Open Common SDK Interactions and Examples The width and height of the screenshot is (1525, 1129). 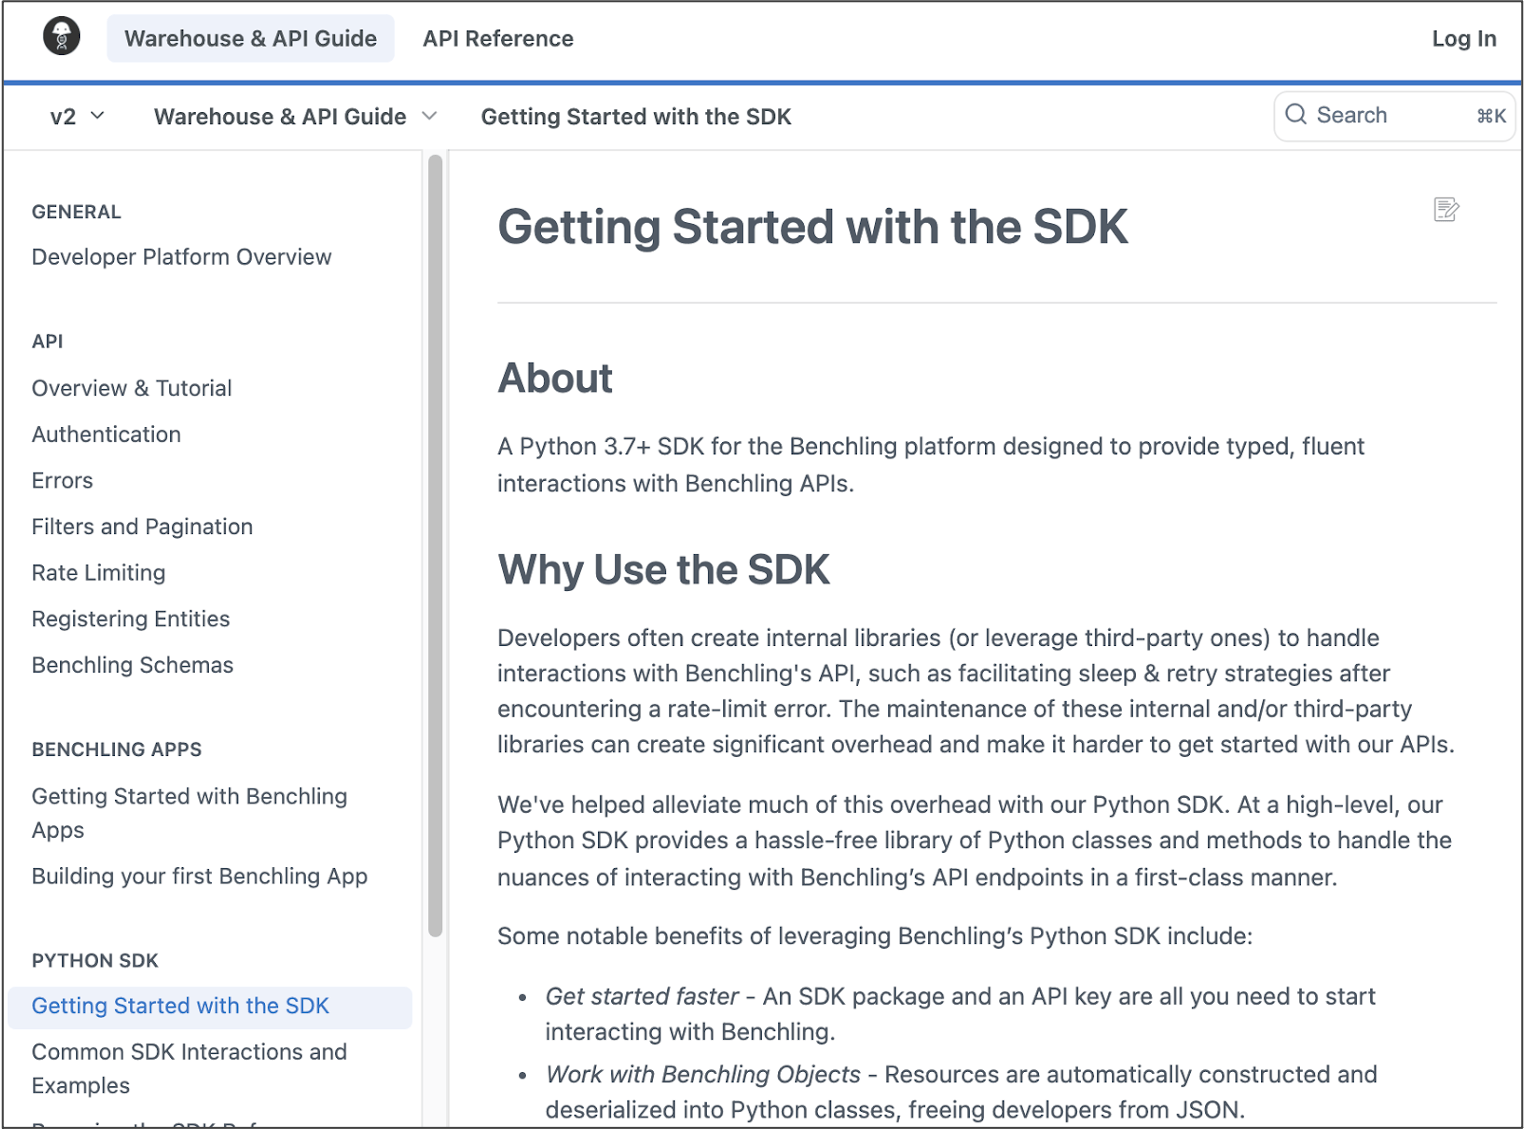point(189,1068)
